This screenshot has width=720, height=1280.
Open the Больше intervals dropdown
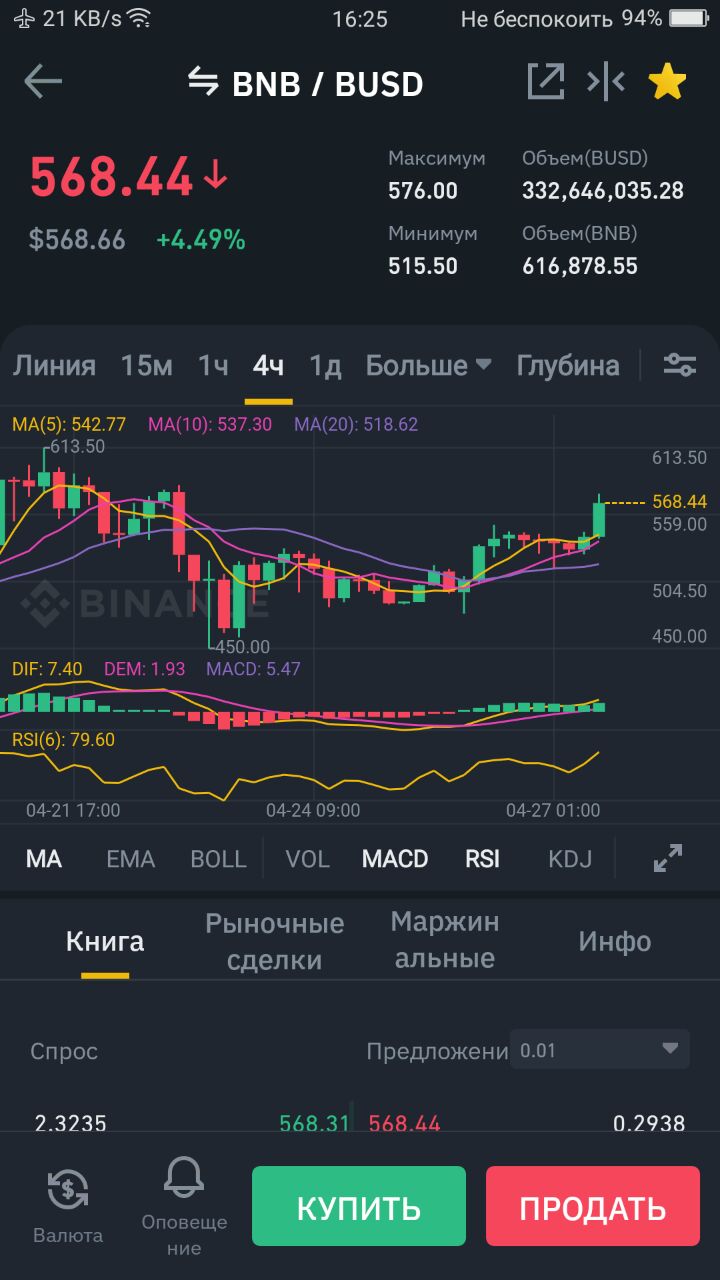tap(429, 365)
